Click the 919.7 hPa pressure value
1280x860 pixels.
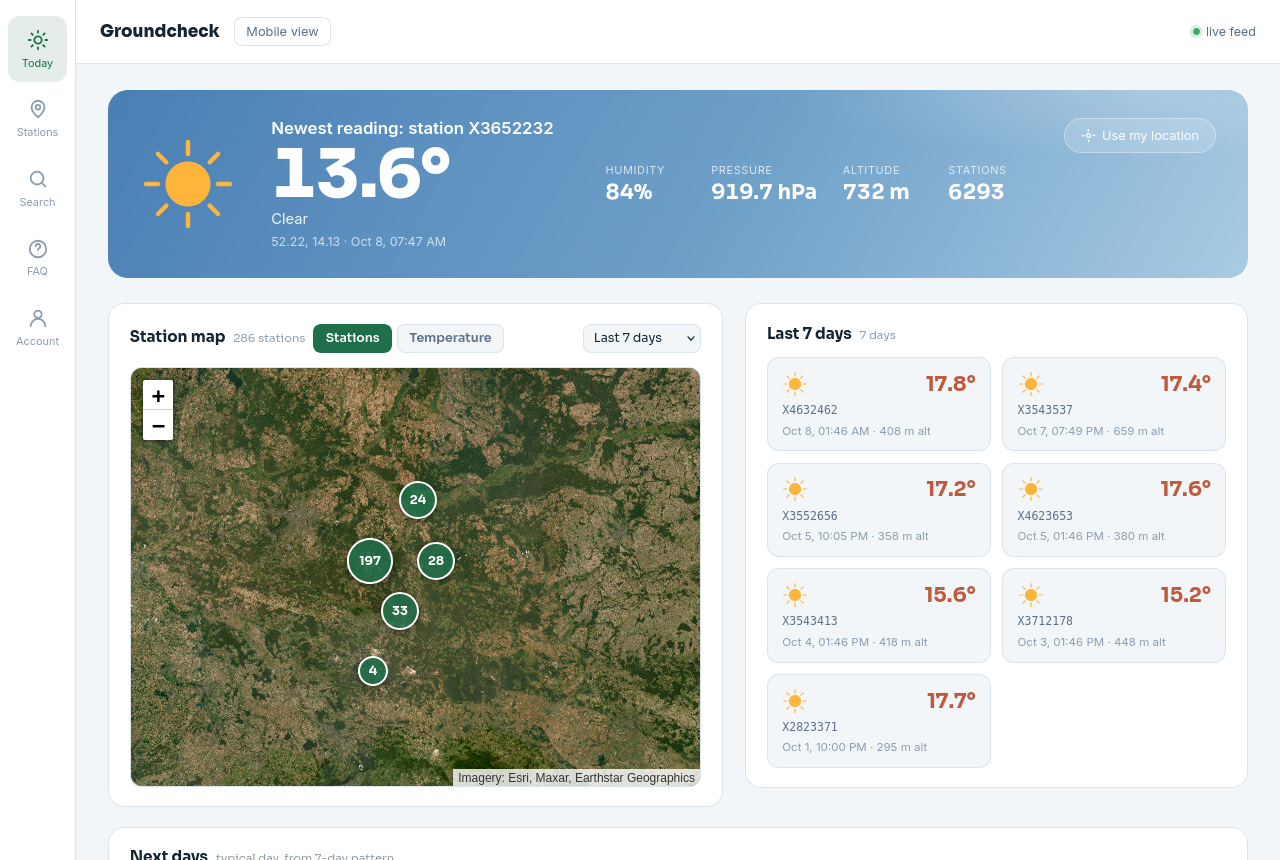point(764,192)
